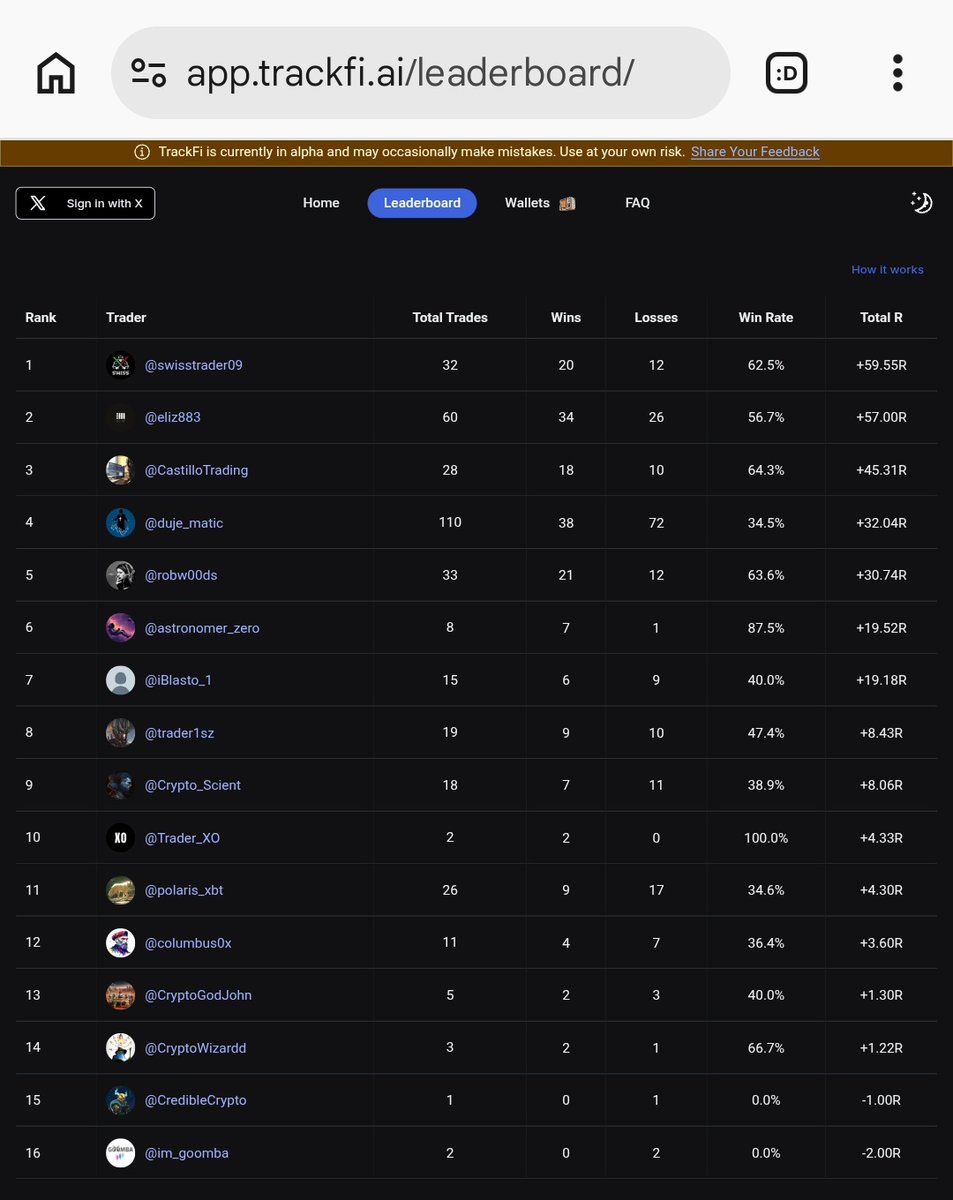Open the Home nav tab
The height and width of the screenshot is (1200, 953).
[321, 203]
